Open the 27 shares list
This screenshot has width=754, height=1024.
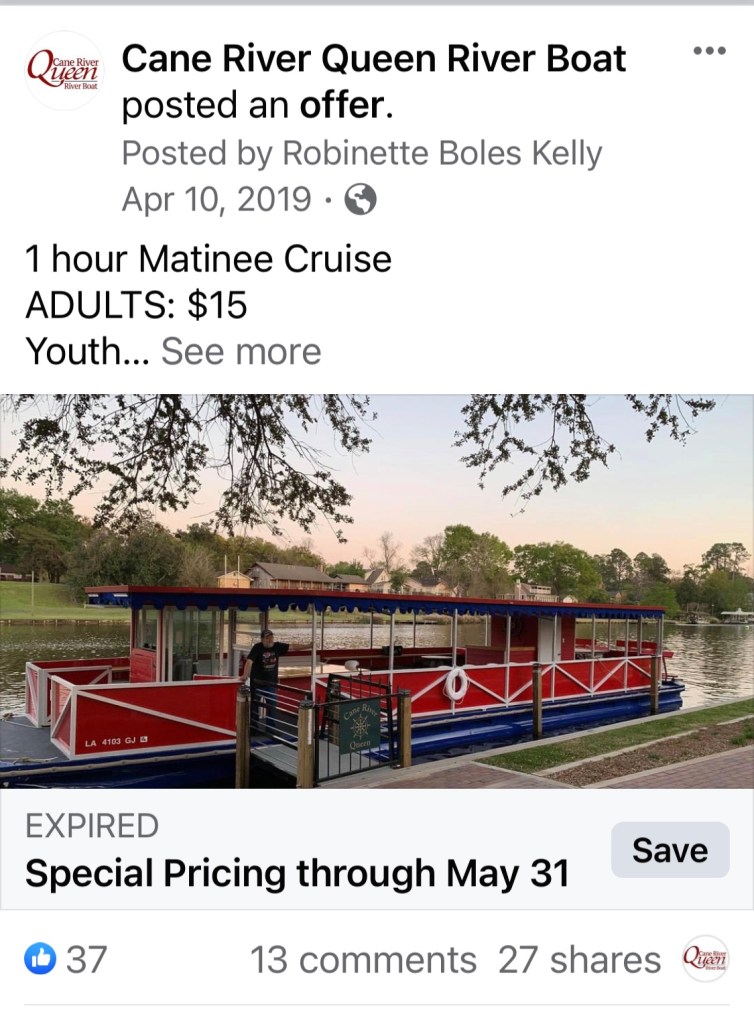[579, 960]
